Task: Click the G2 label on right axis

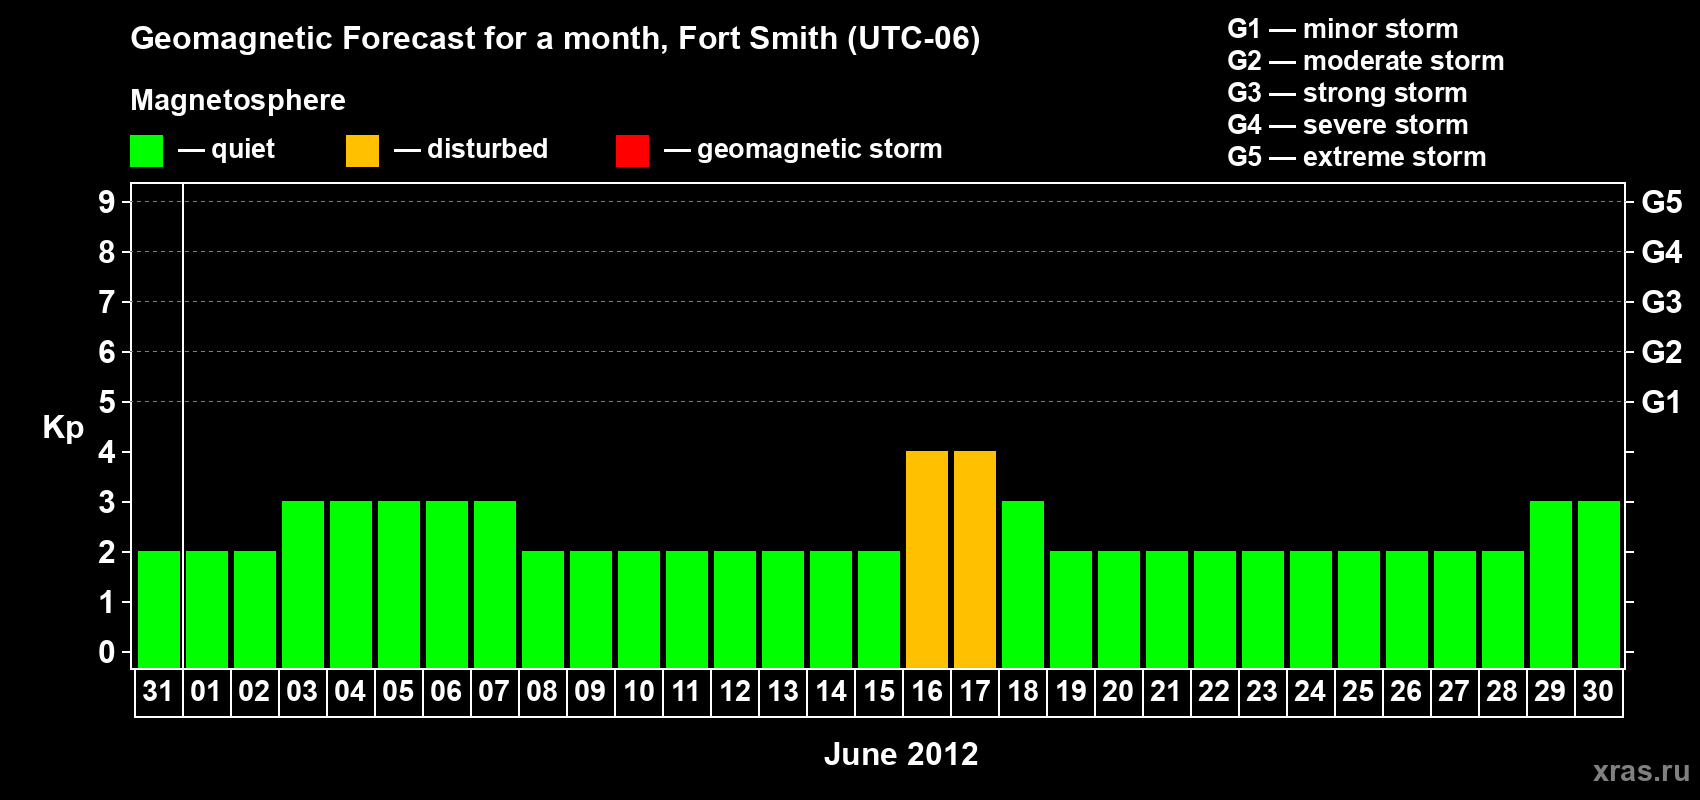Action: 1661,352
